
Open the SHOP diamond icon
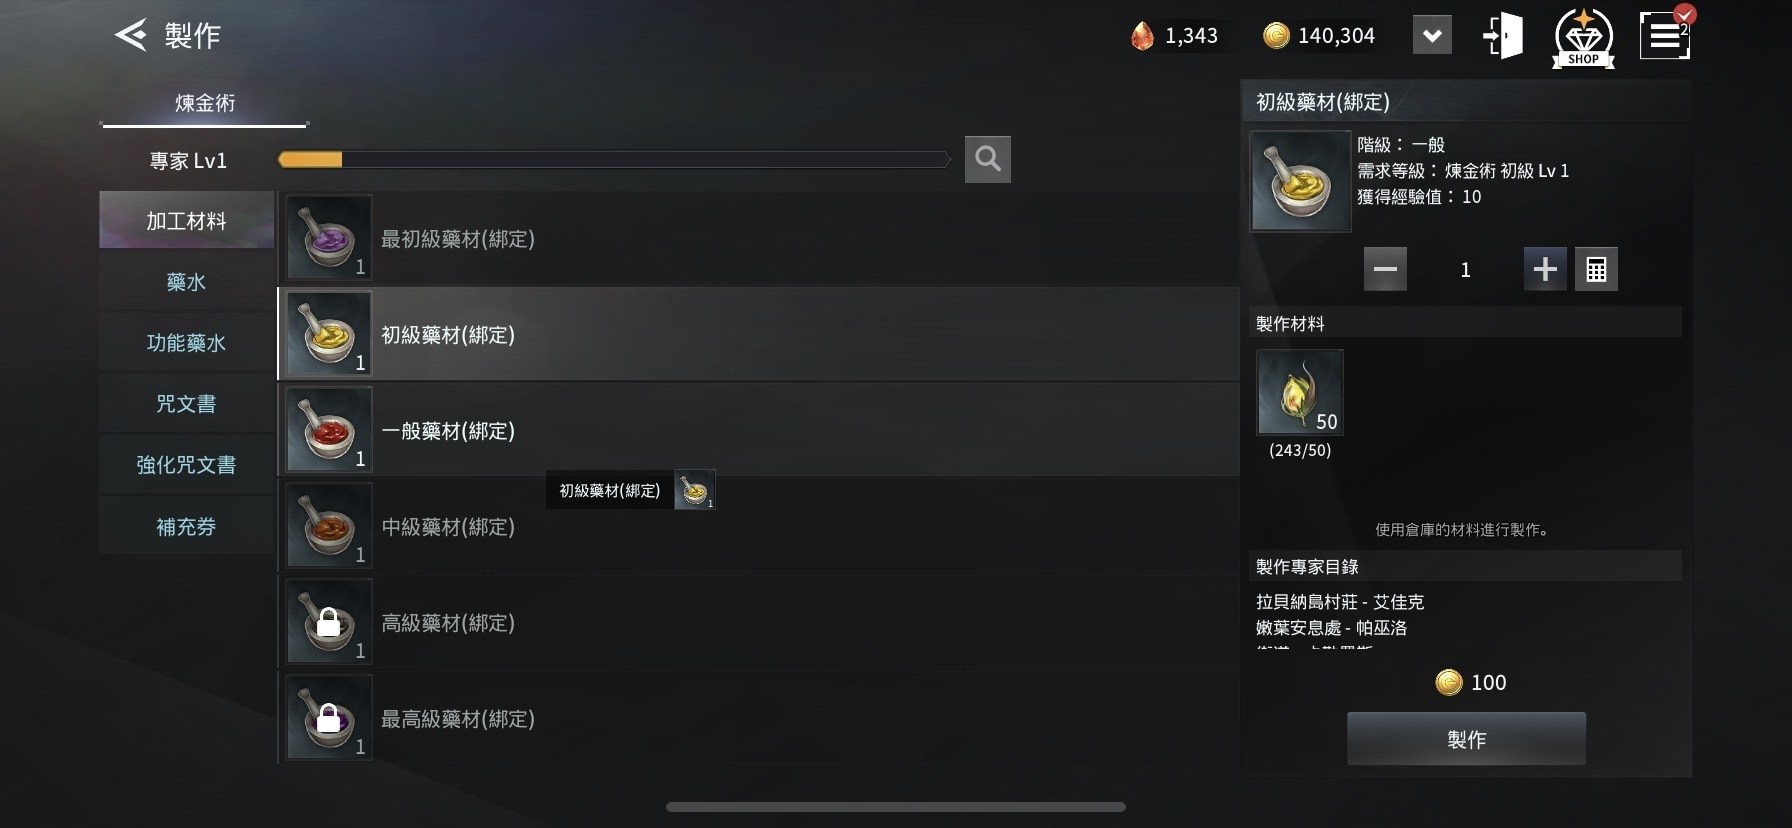tap(1583, 37)
